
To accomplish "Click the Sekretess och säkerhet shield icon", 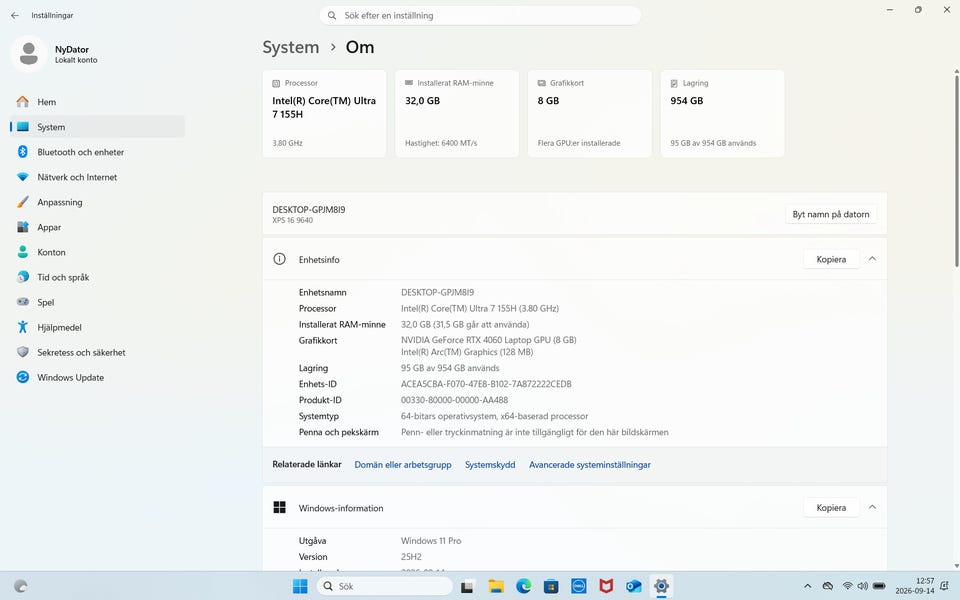I will 23,352.
